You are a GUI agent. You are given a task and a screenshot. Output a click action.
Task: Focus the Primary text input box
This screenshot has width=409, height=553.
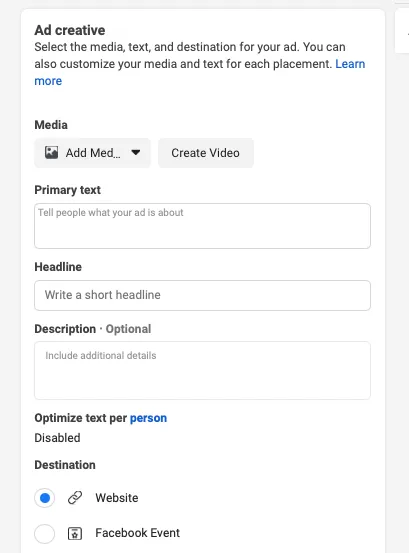pos(202,226)
